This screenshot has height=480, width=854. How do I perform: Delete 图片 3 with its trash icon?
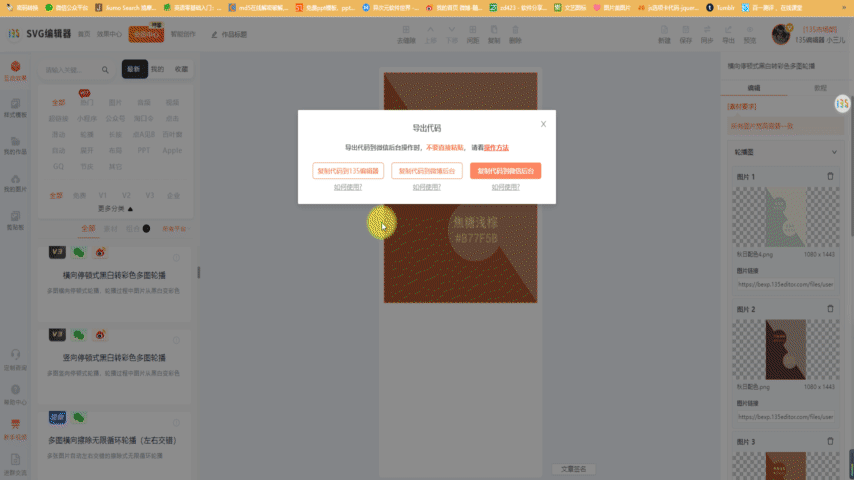830,441
